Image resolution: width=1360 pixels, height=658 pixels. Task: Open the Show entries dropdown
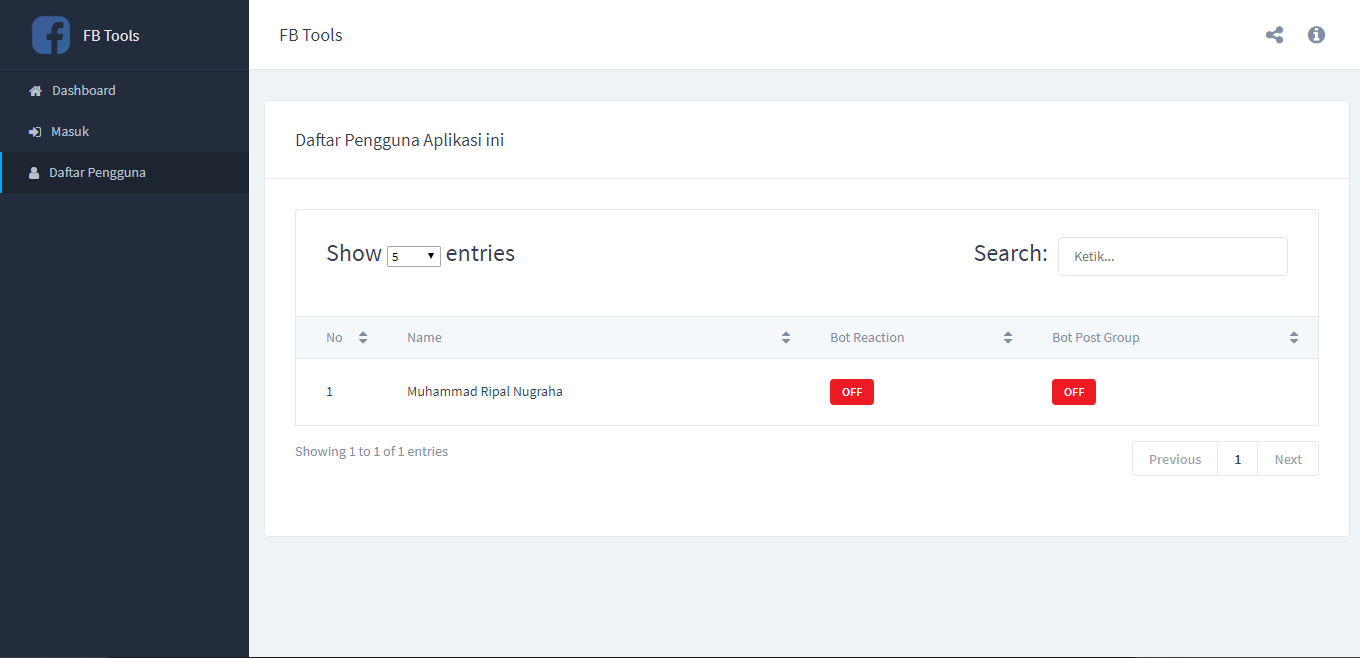coord(414,256)
